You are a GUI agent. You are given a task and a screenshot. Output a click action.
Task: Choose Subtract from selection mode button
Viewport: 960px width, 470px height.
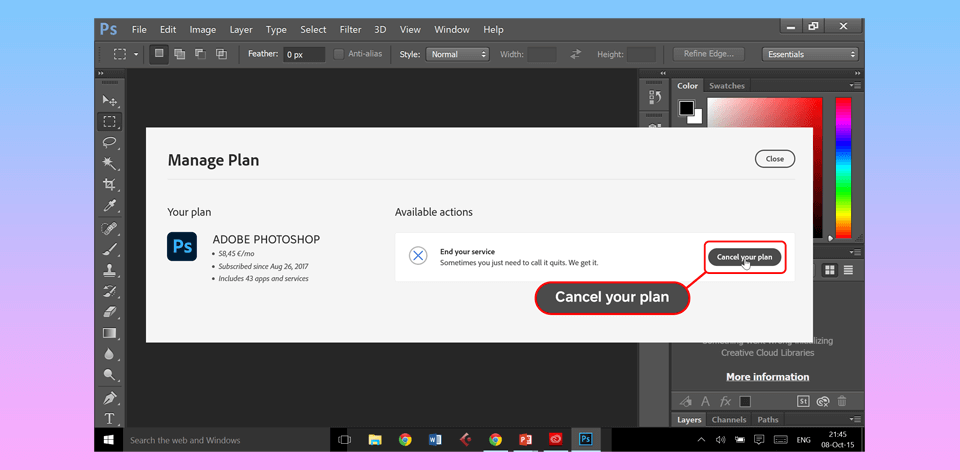200,54
